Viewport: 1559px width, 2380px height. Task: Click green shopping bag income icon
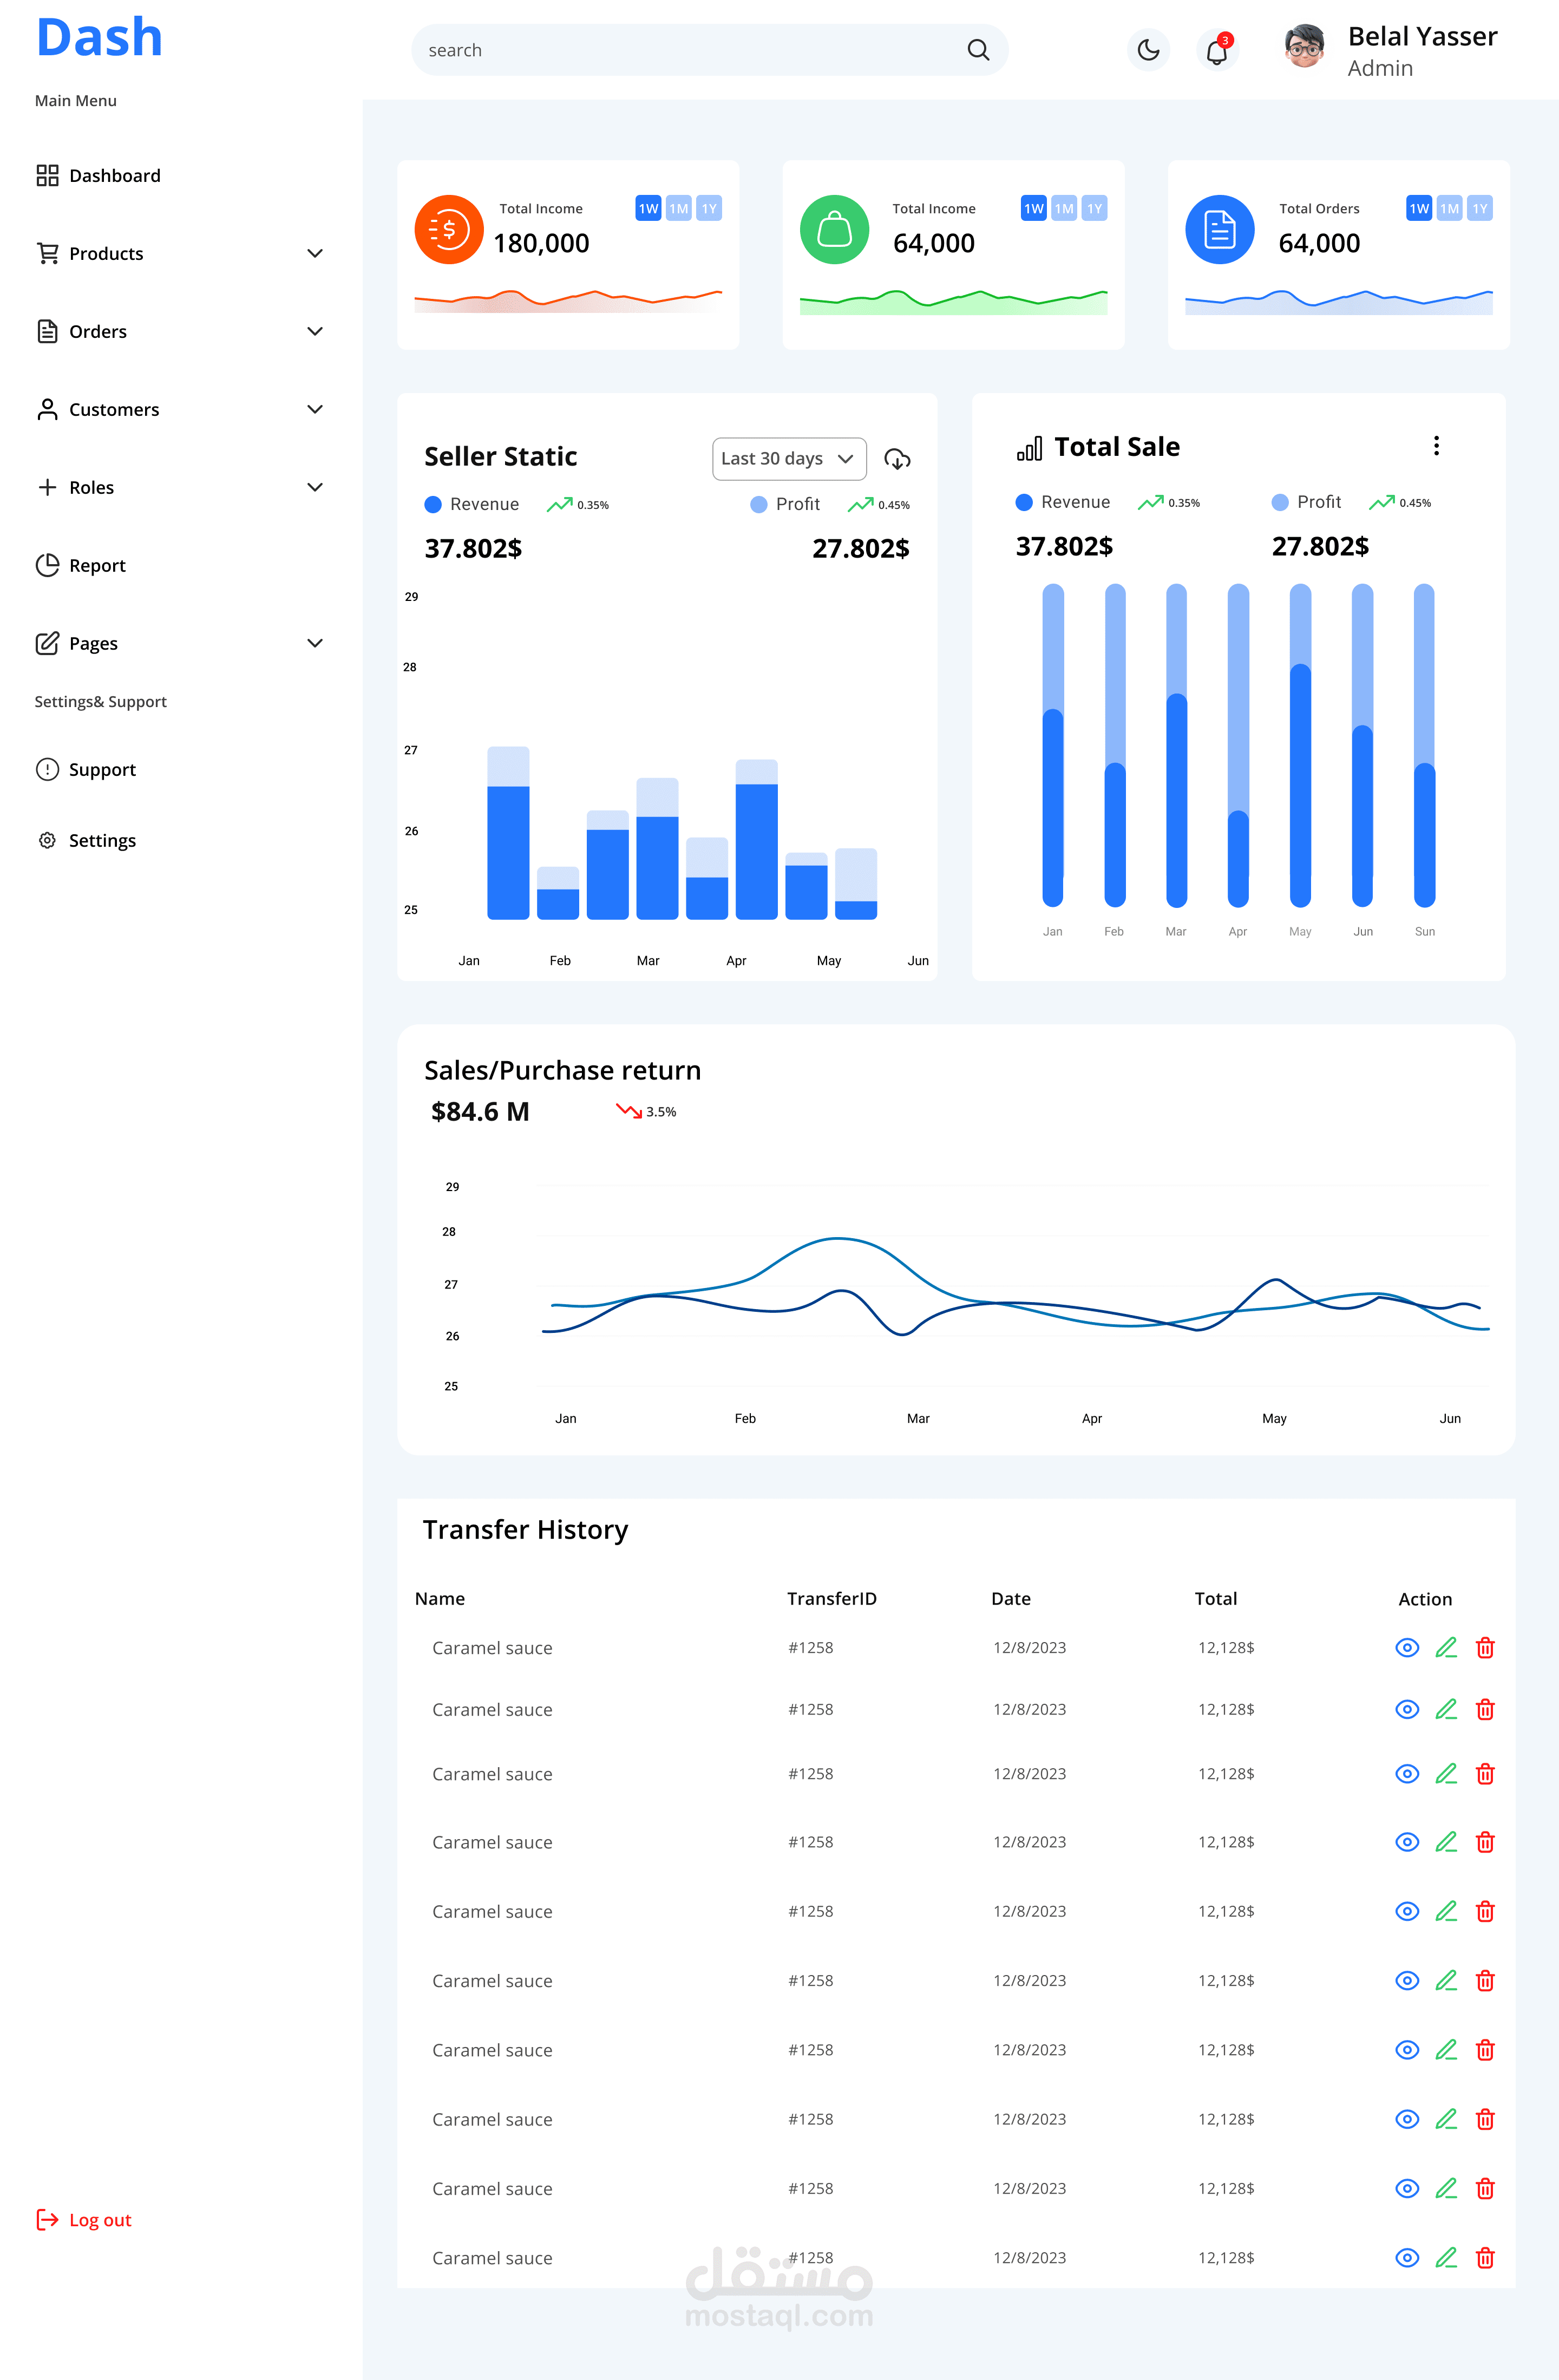tap(834, 230)
